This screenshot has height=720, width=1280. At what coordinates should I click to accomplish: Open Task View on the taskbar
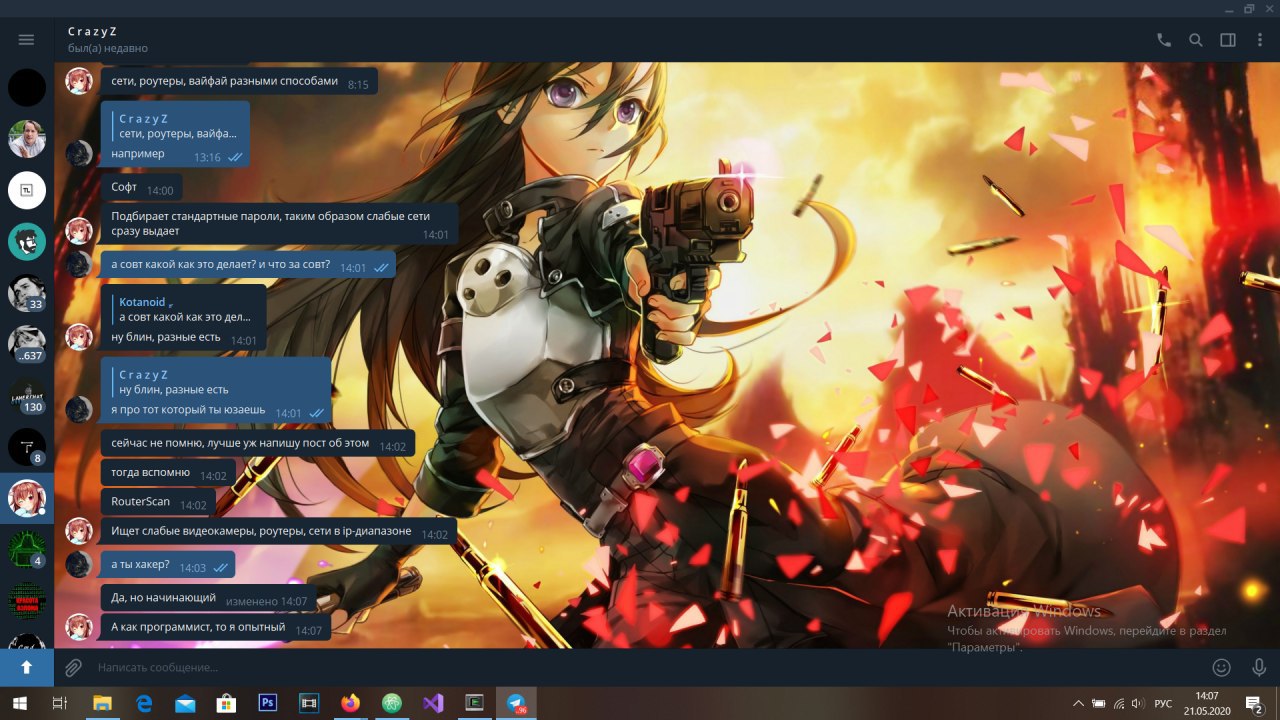(59, 703)
